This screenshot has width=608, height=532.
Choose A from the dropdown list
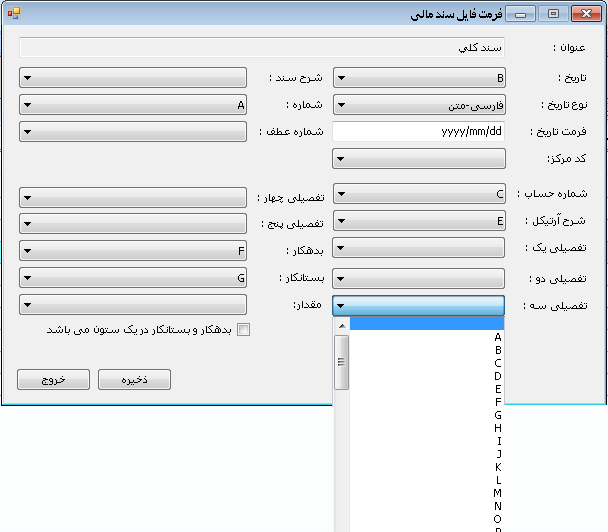pos(427,337)
